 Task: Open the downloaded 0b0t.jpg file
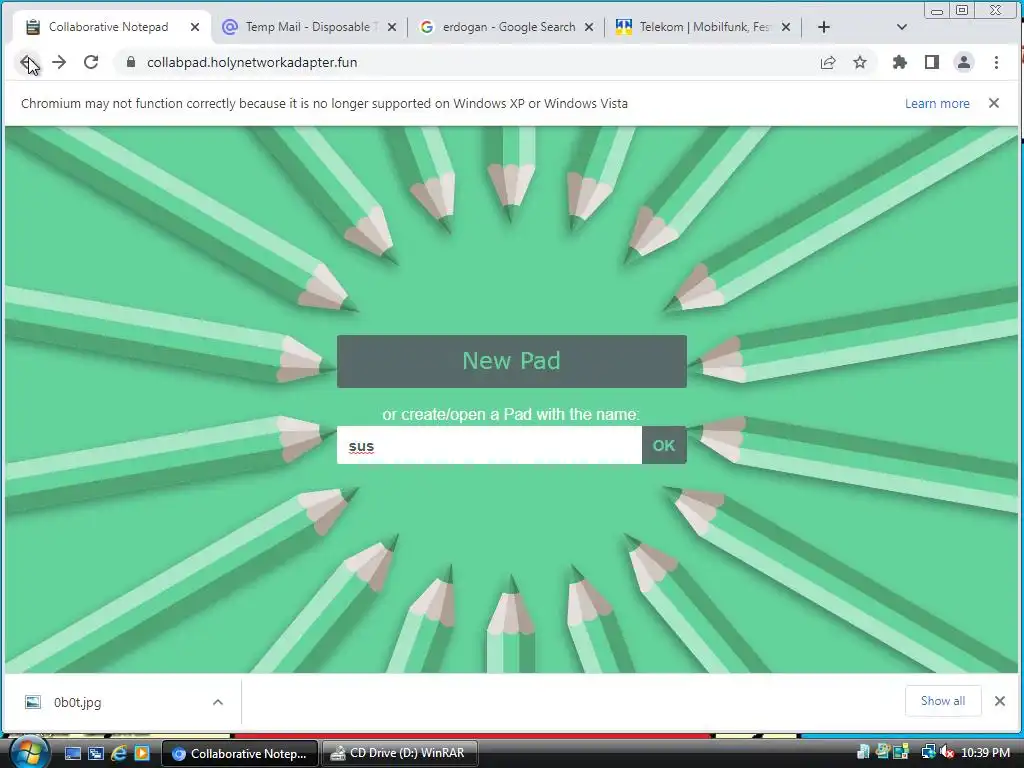click(77, 703)
